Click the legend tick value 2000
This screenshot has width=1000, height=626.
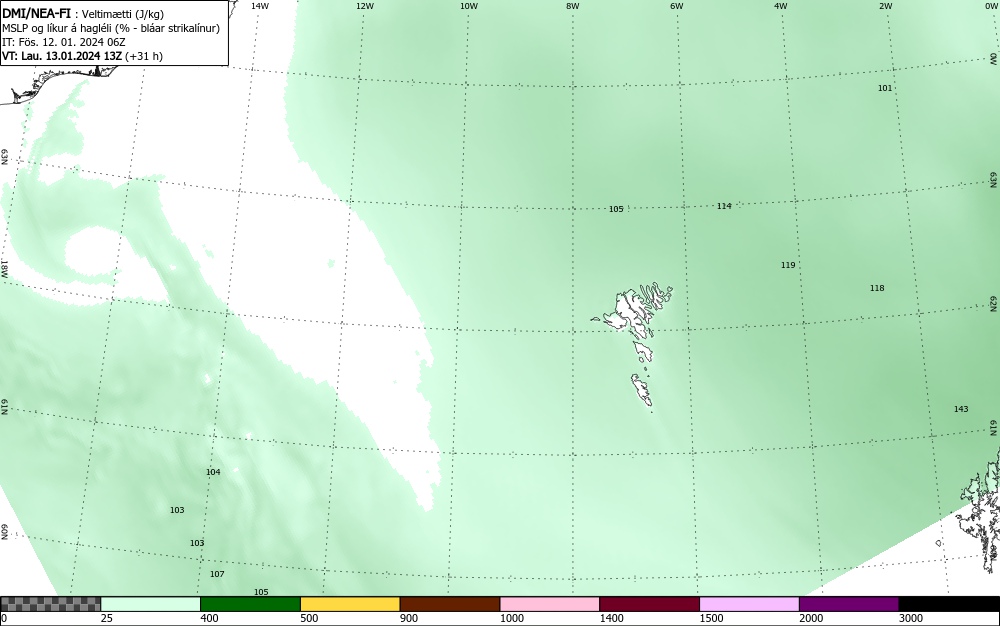pyautogui.click(x=811, y=618)
